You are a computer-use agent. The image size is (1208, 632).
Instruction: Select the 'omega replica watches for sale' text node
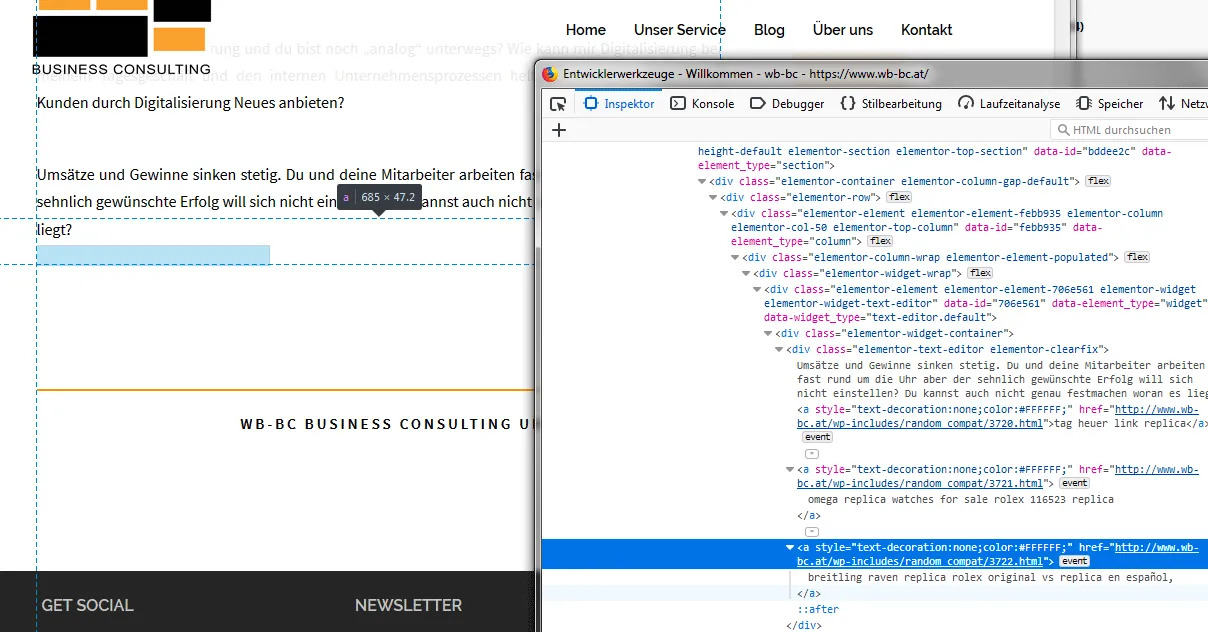point(960,499)
